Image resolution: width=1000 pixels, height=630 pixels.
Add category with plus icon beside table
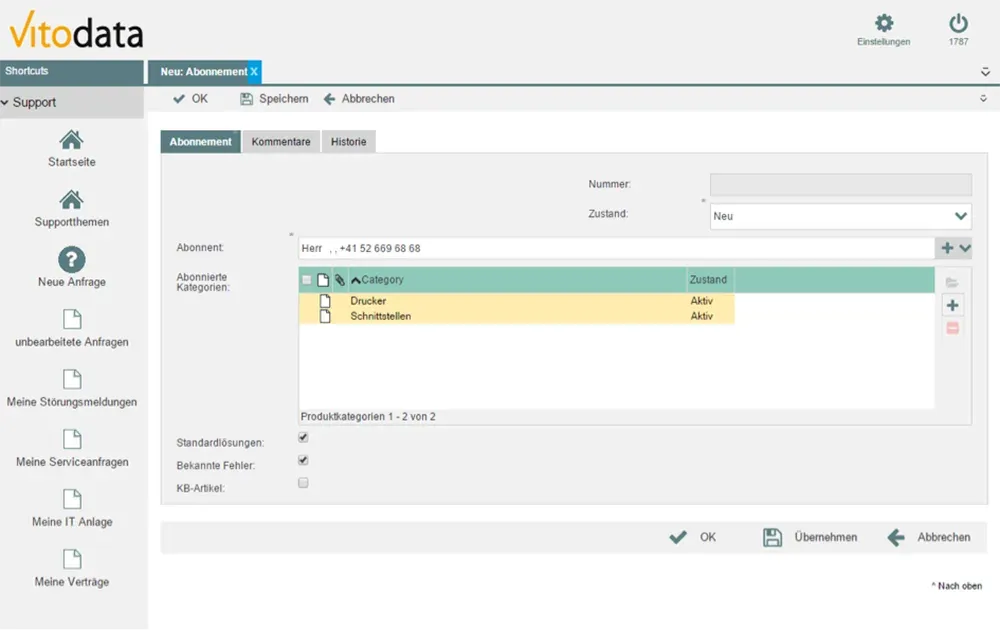pos(952,305)
